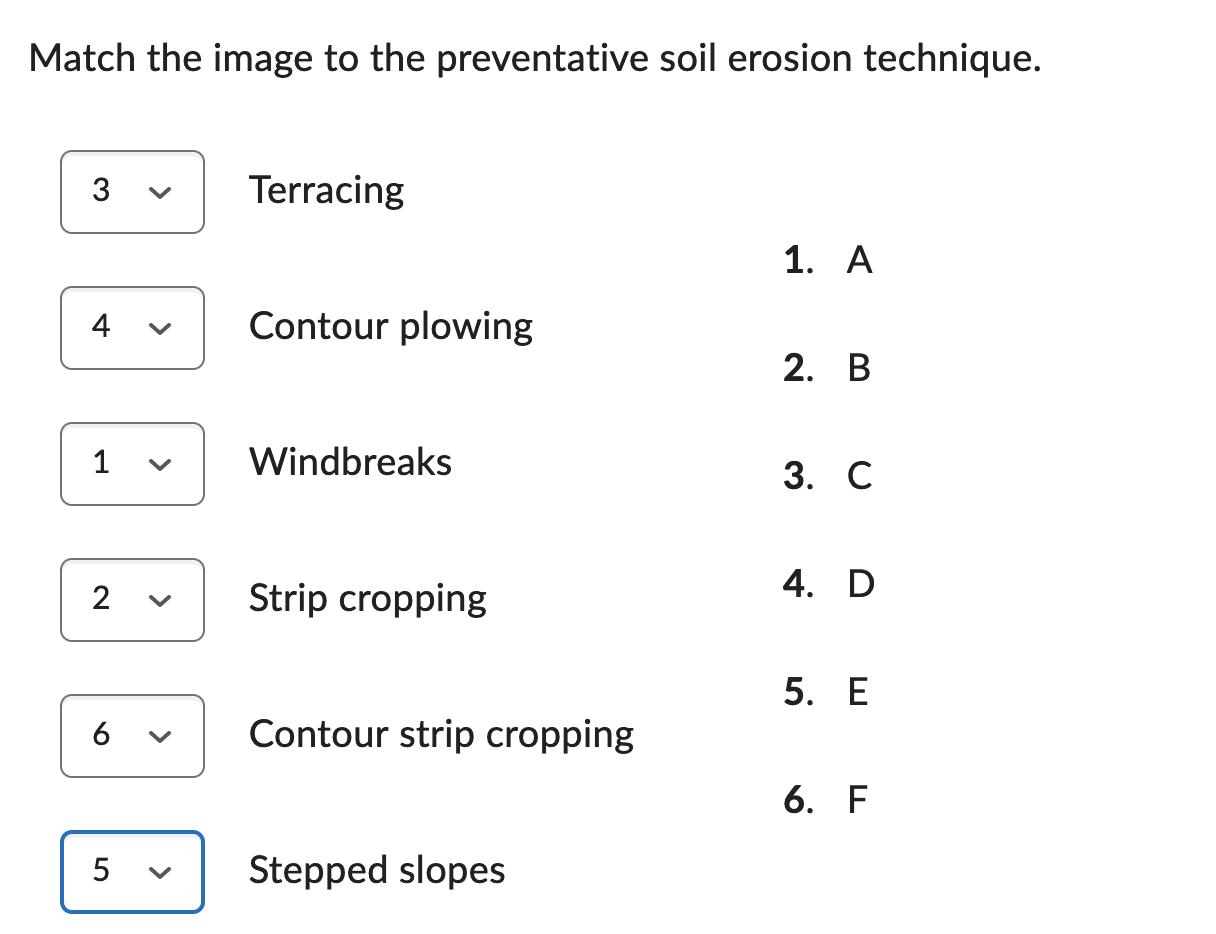Open the focused Stepped slopes dropdown

132,872
